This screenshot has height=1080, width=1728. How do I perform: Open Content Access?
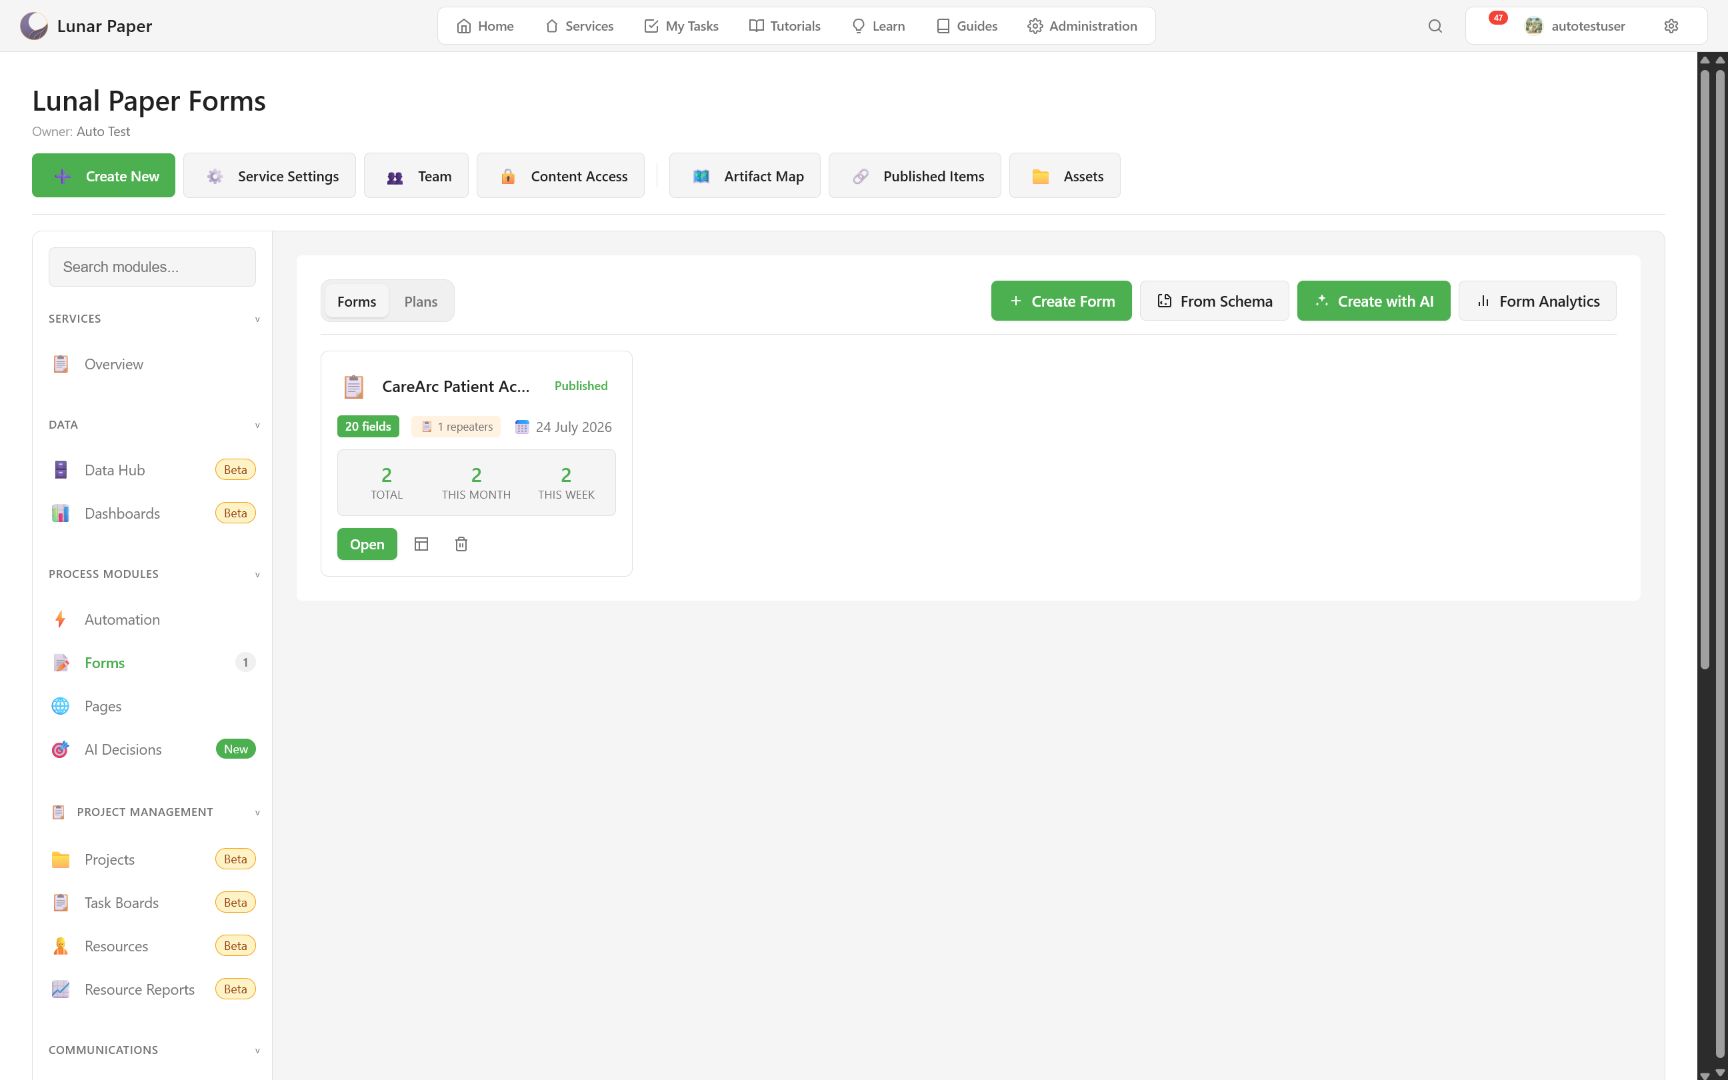[561, 176]
